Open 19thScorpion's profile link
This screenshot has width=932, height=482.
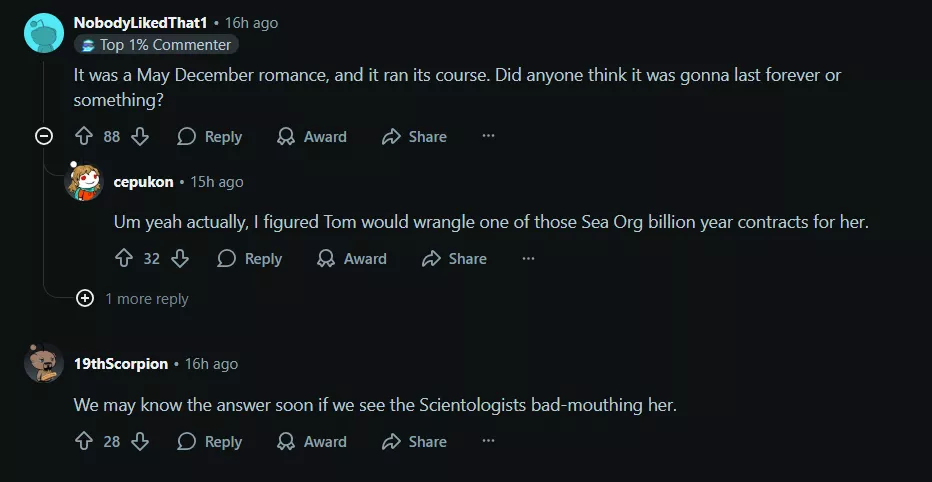click(x=121, y=364)
